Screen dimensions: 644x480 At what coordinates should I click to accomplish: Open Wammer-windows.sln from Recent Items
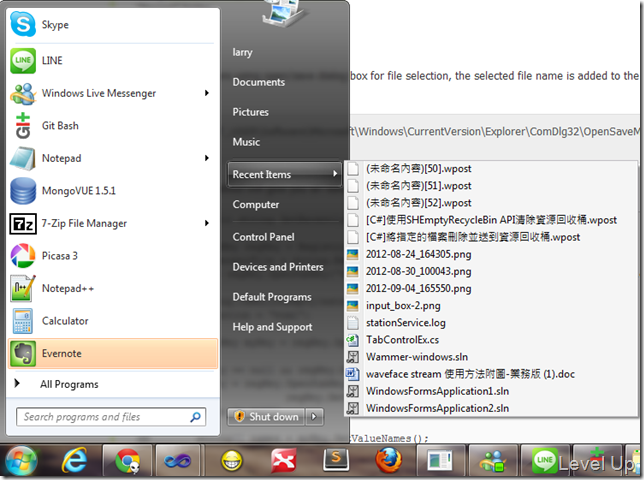coord(417,357)
